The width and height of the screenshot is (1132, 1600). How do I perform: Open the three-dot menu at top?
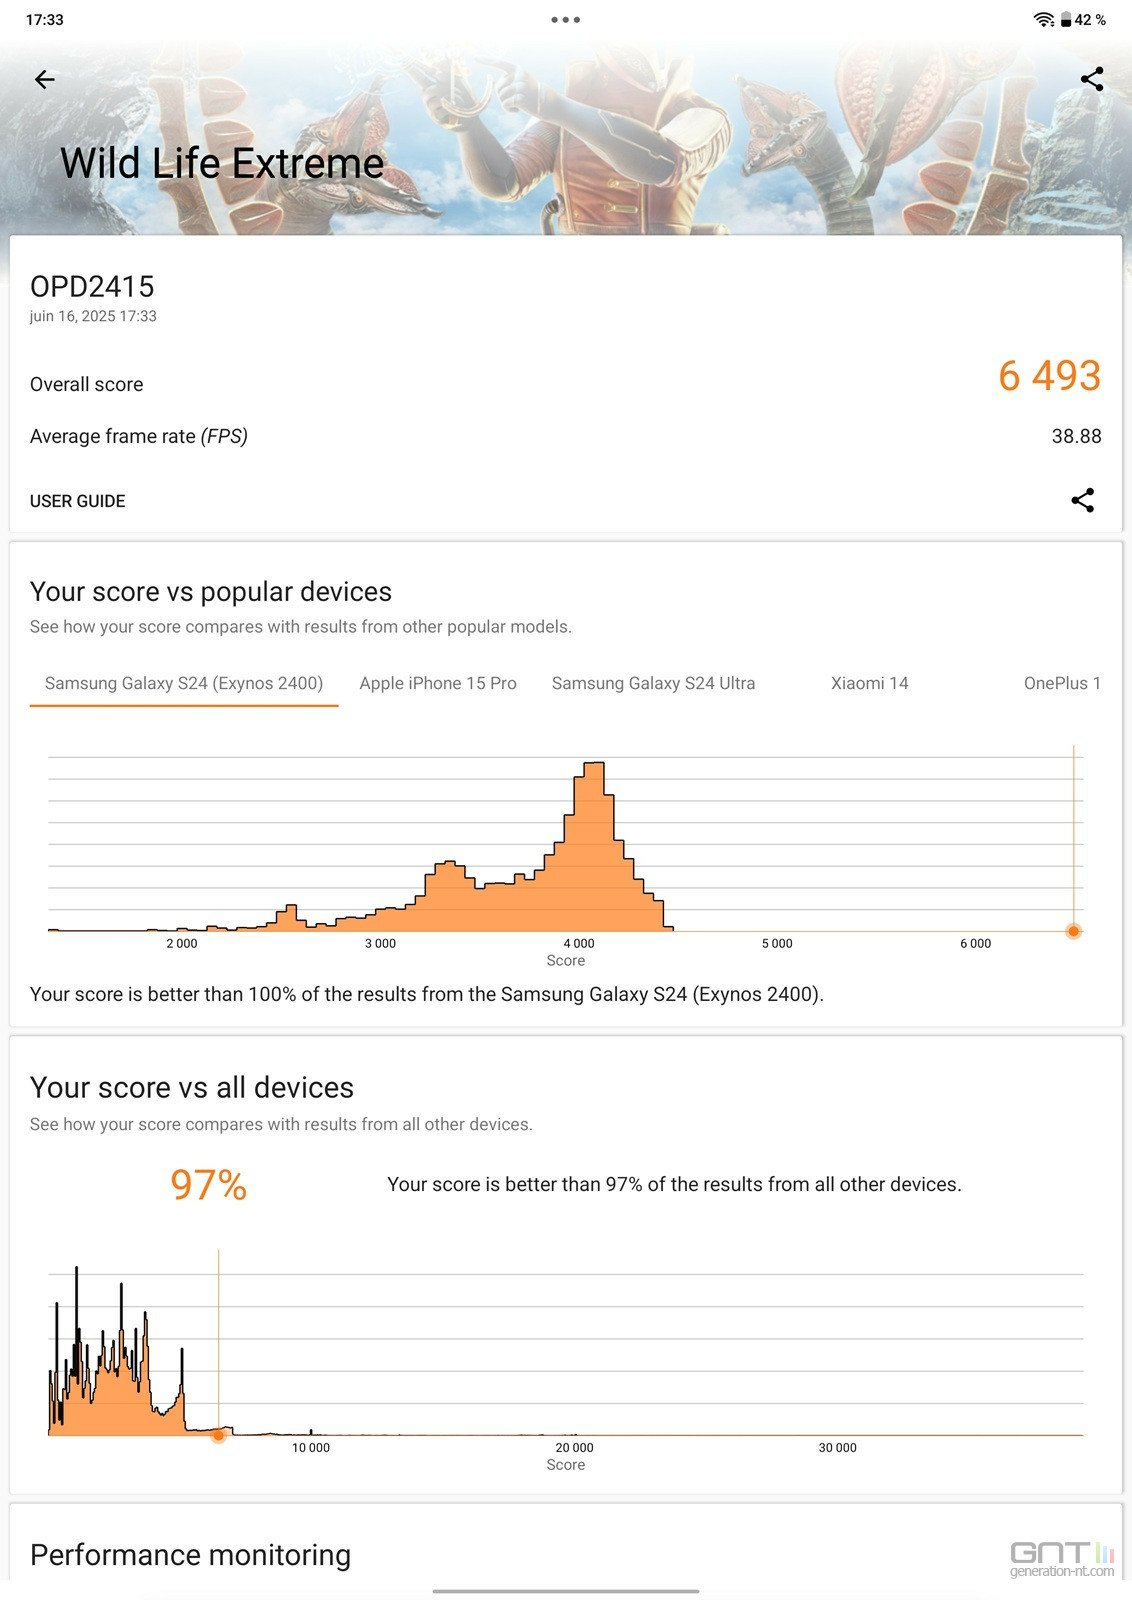pyautogui.click(x=566, y=20)
